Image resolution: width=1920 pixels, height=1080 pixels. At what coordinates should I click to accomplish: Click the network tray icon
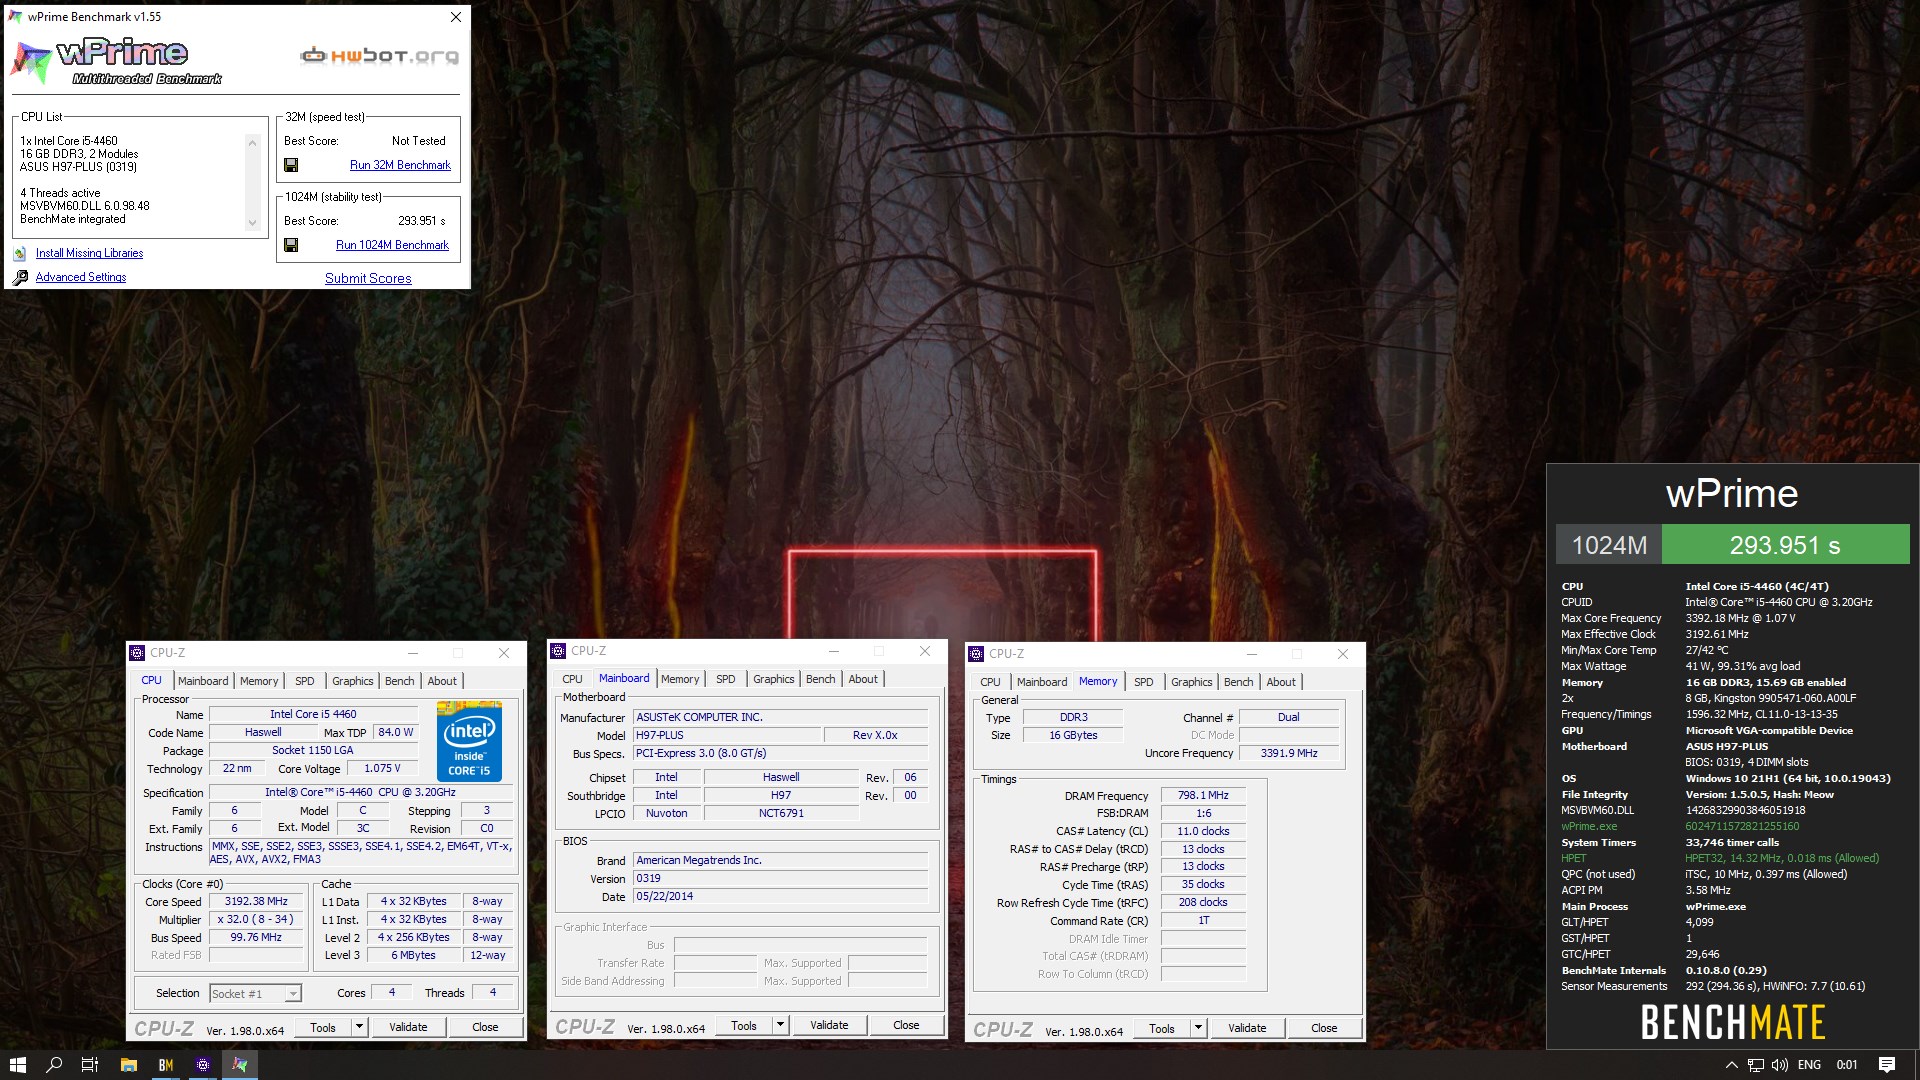[1756, 1065]
